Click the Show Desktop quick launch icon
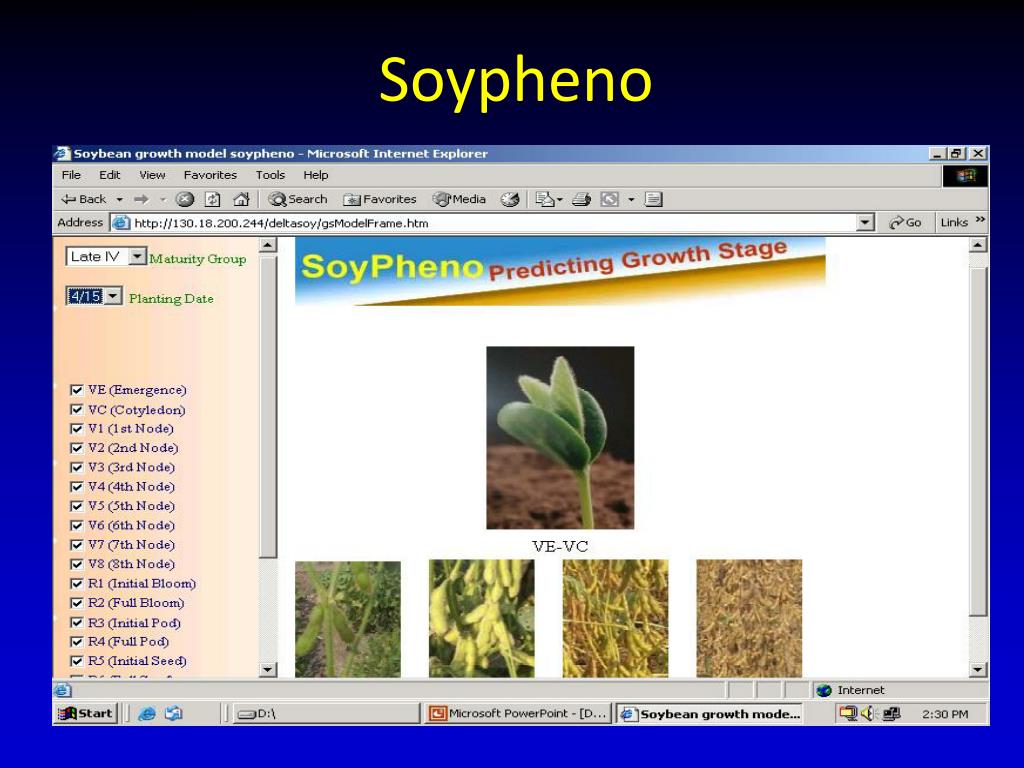1024x768 pixels. 174,714
